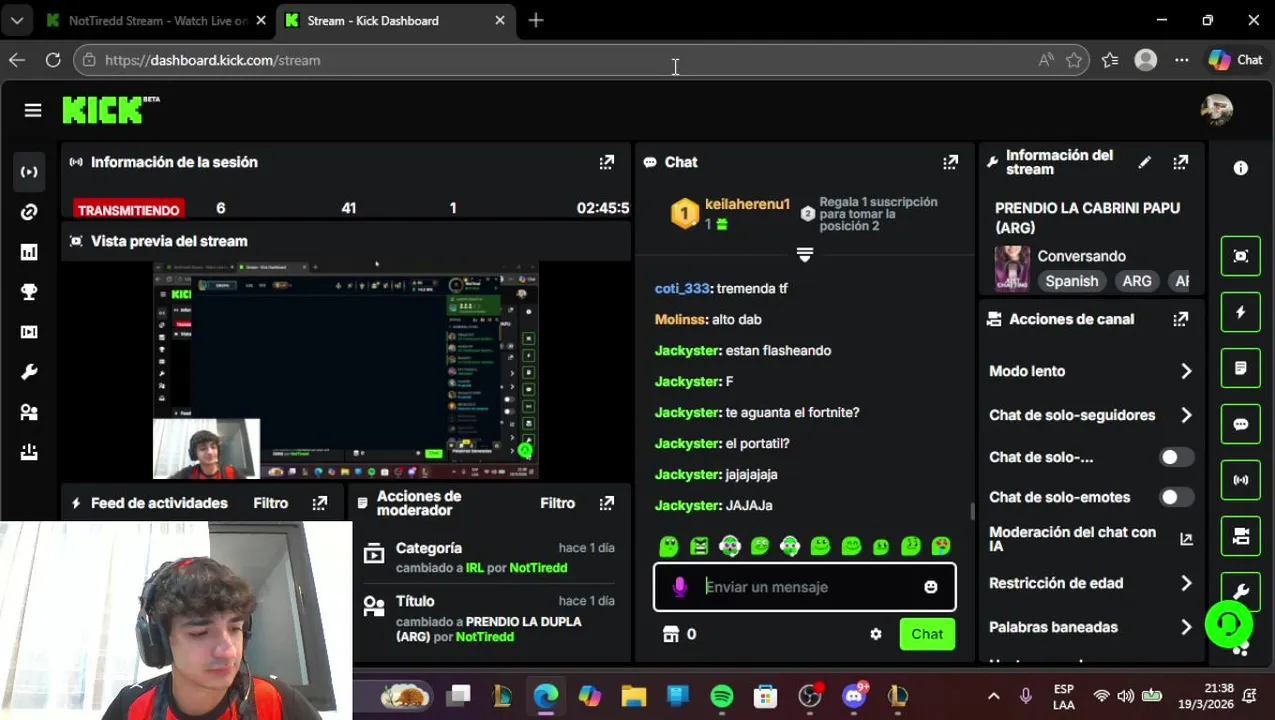Expand Restricción de edad options

1091,583
